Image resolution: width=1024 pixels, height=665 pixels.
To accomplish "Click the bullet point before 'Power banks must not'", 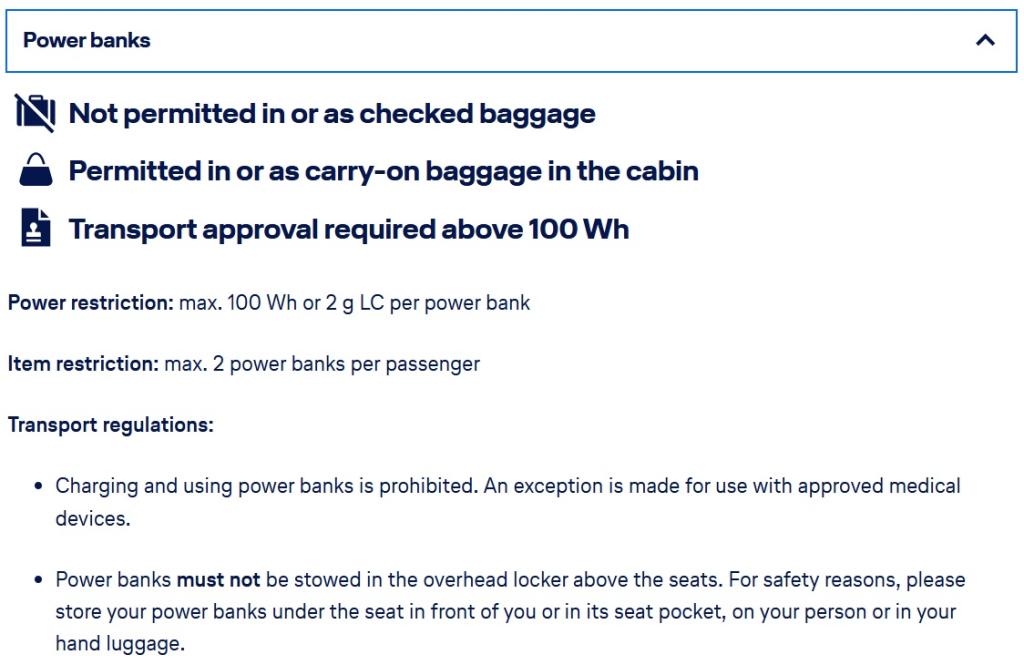I will click(38, 580).
